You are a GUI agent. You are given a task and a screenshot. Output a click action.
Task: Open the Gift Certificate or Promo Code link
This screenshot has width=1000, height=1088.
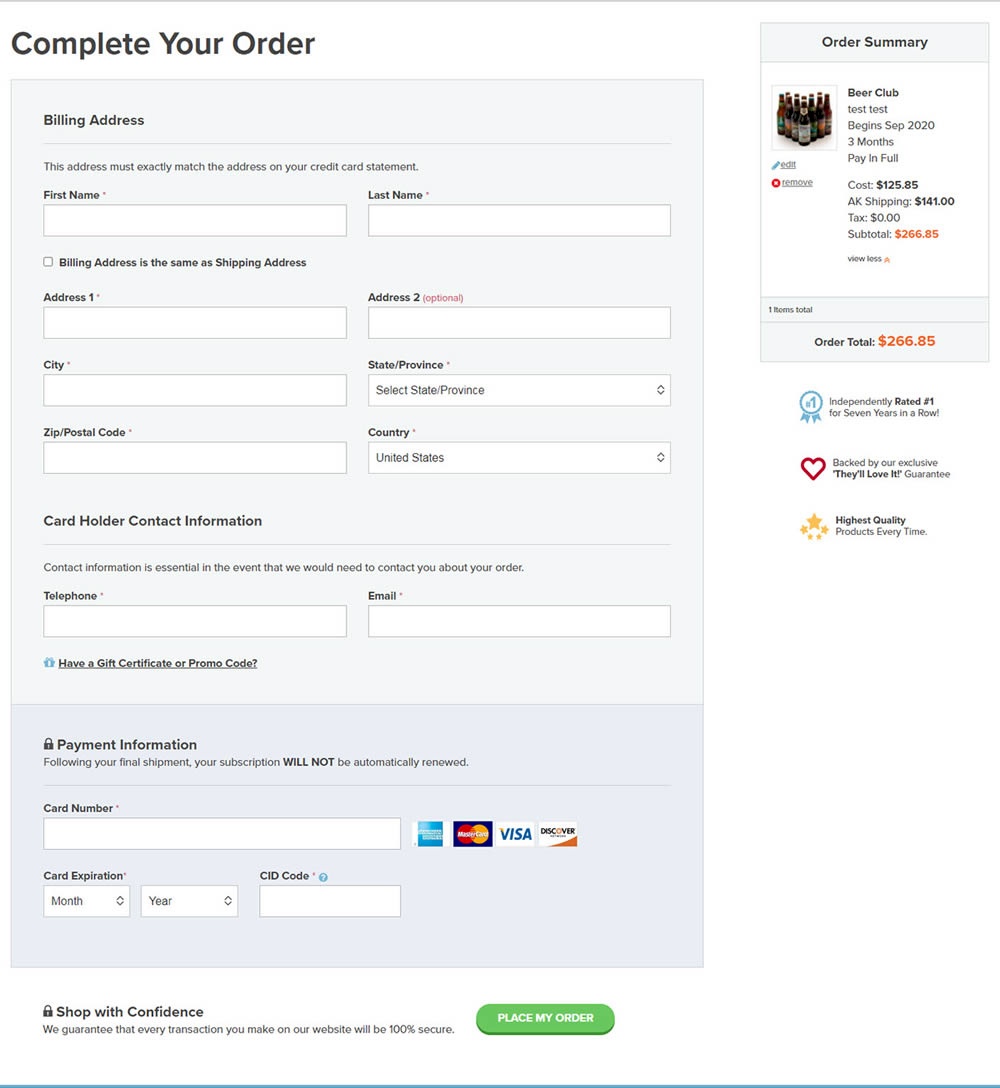point(157,663)
